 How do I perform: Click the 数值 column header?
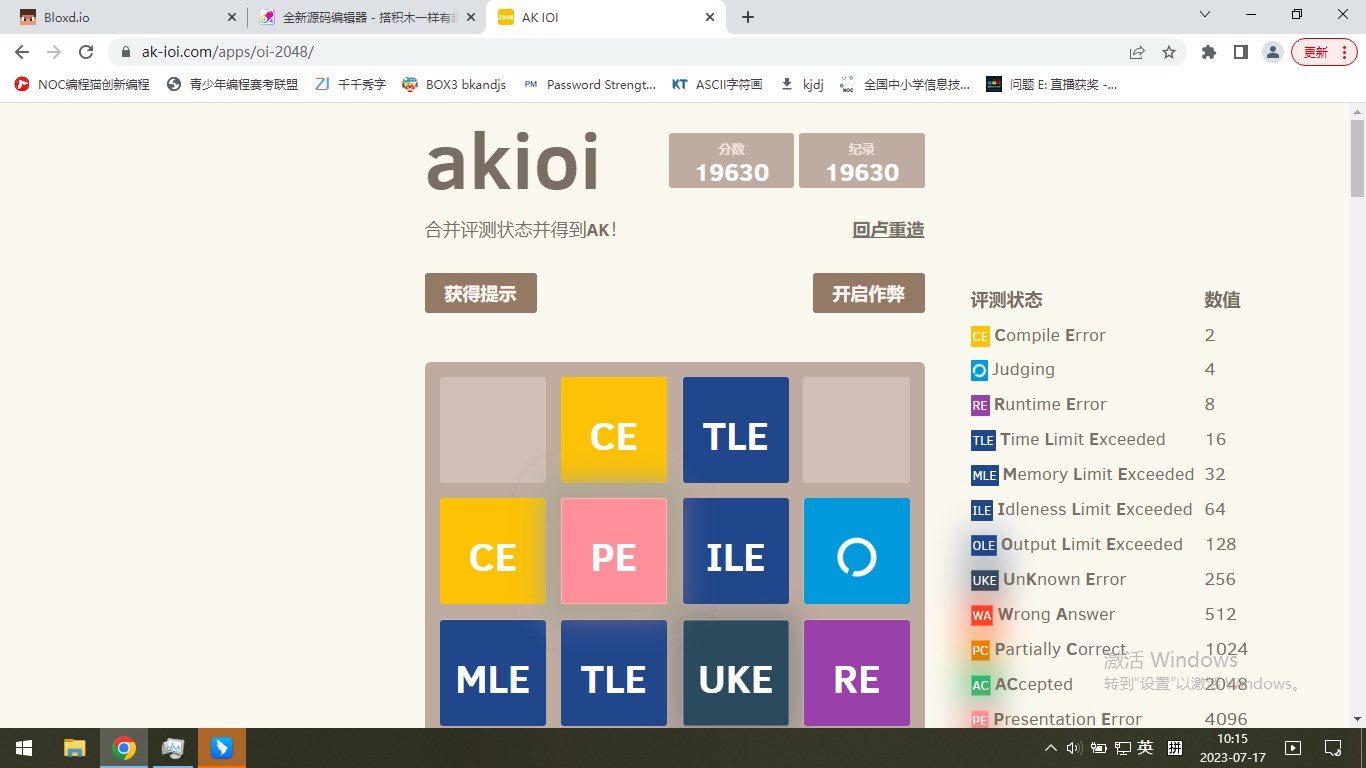pyautogui.click(x=1222, y=300)
